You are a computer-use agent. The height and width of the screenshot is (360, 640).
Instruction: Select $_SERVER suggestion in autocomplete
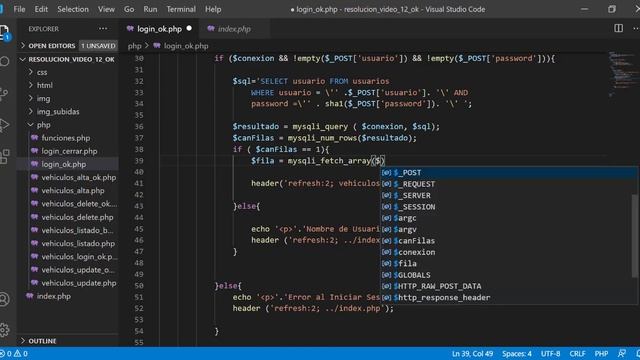pos(509,196)
